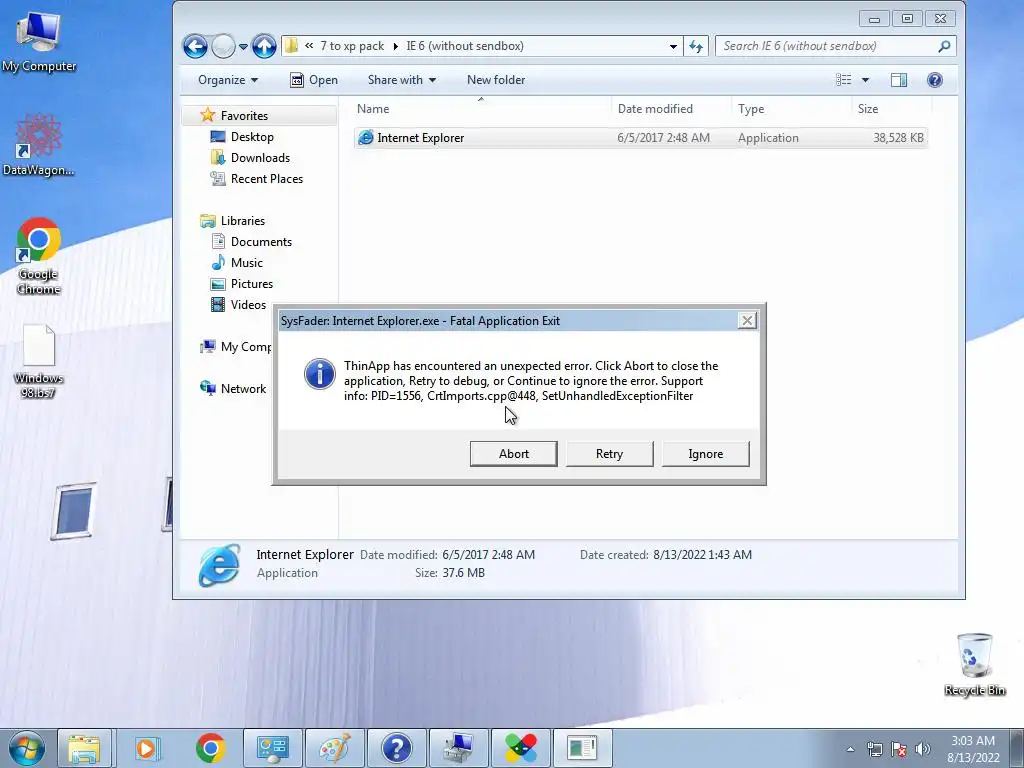The image size is (1024, 768).
Task: Go up one folder level
Action: [x=264, y=46]
